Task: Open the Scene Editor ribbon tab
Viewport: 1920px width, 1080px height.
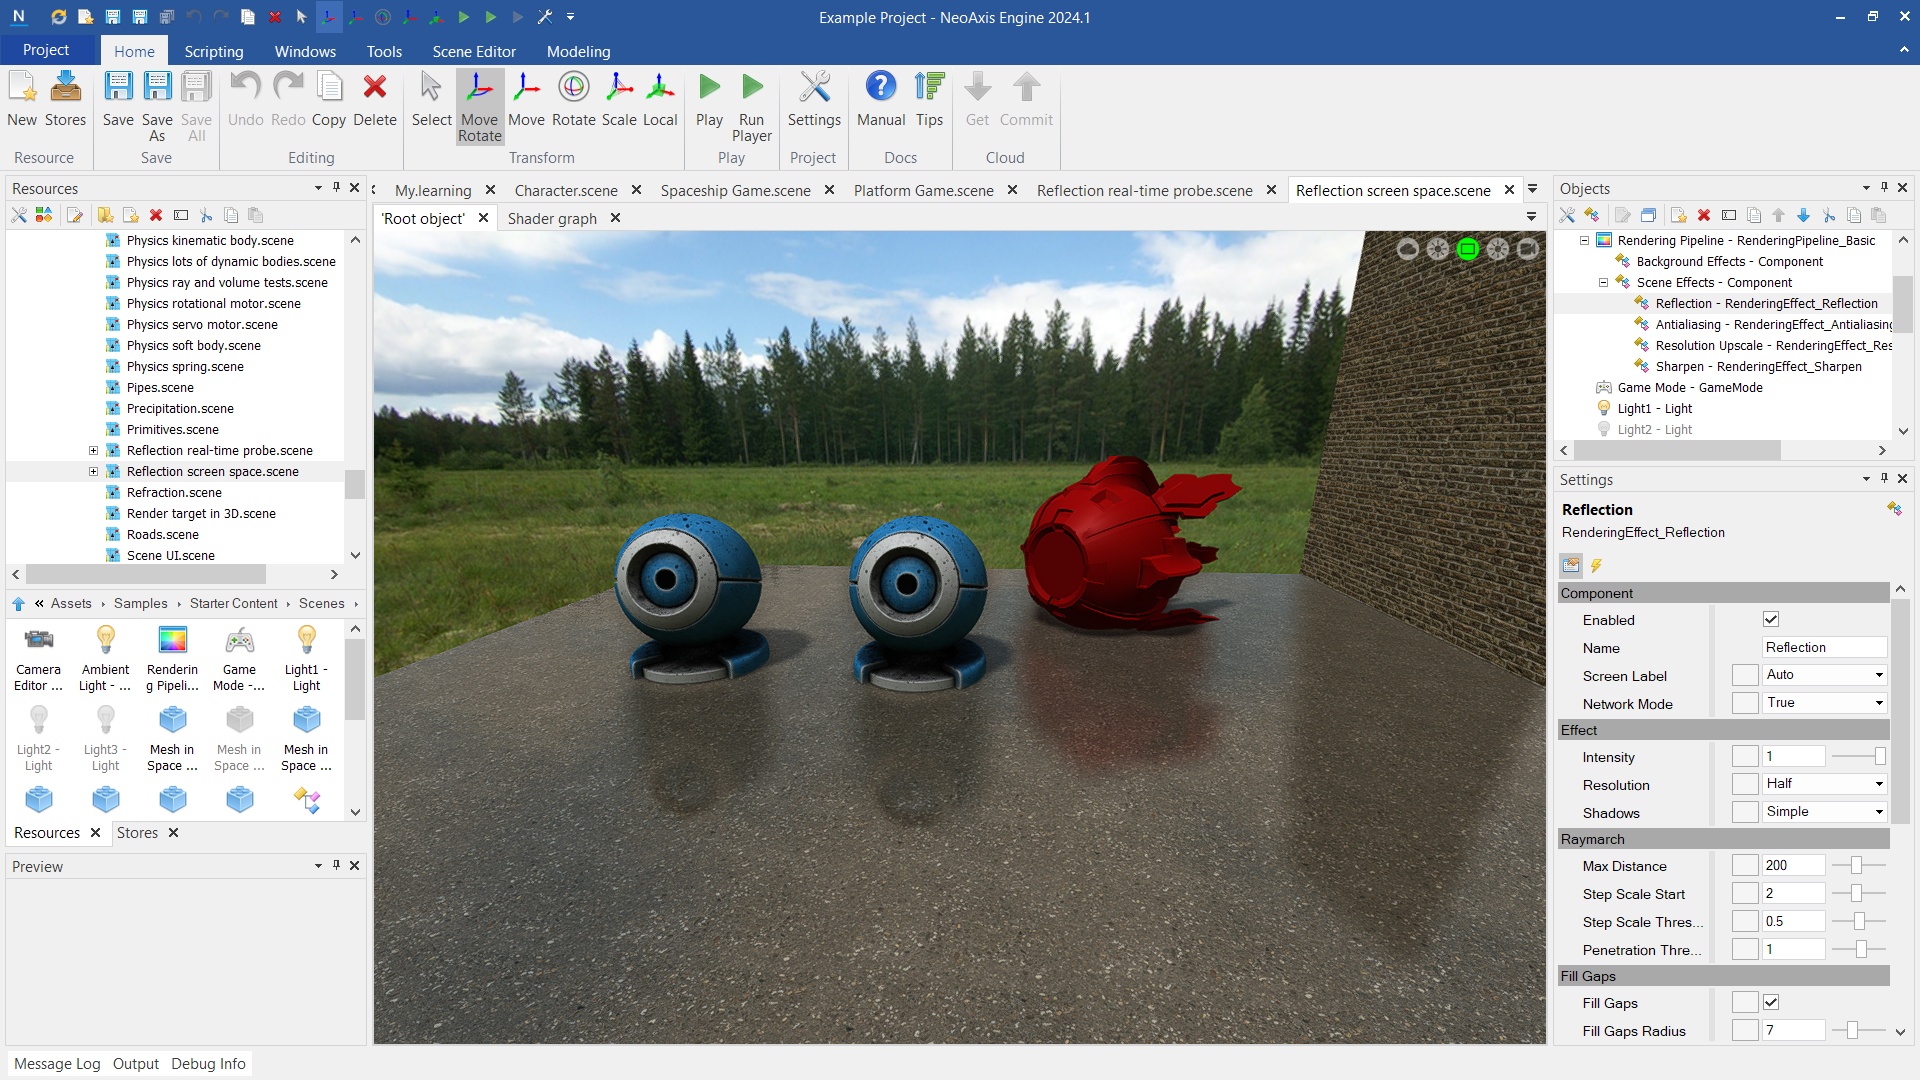Action: click(x=474, y=52)
